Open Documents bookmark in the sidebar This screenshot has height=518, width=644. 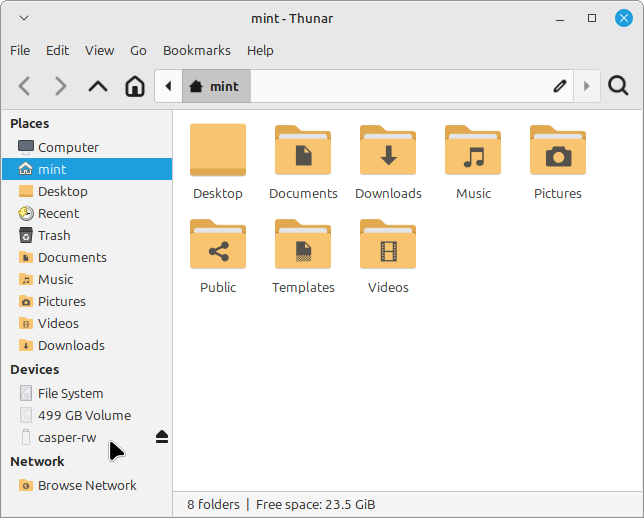point(87,257)
